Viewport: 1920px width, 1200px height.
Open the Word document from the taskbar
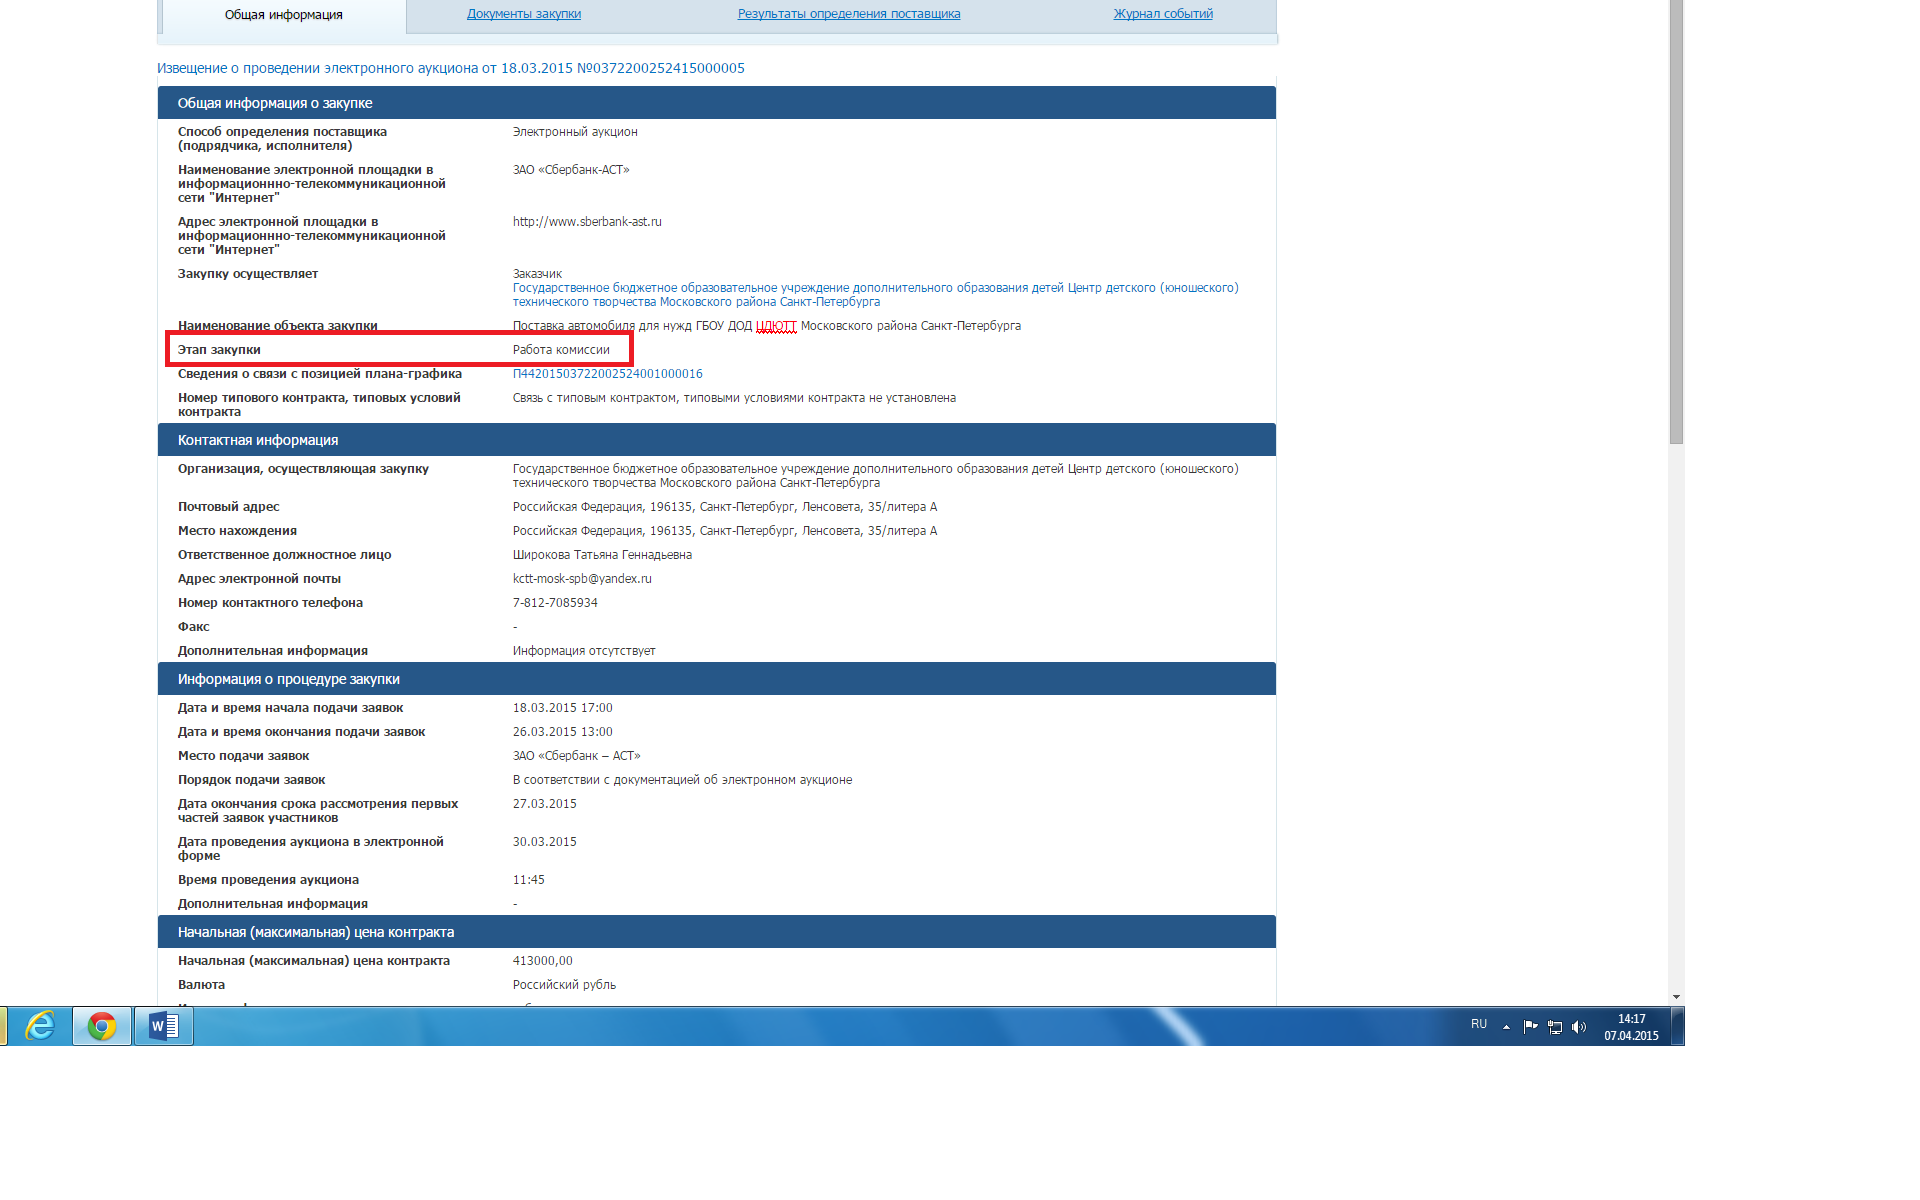[163, 1026]
